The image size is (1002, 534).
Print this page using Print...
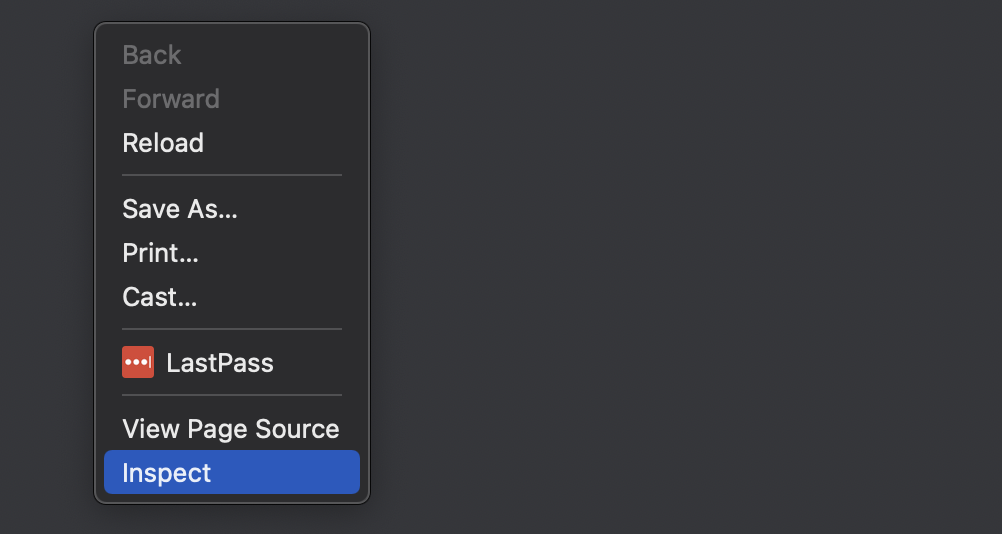(160, 253)
